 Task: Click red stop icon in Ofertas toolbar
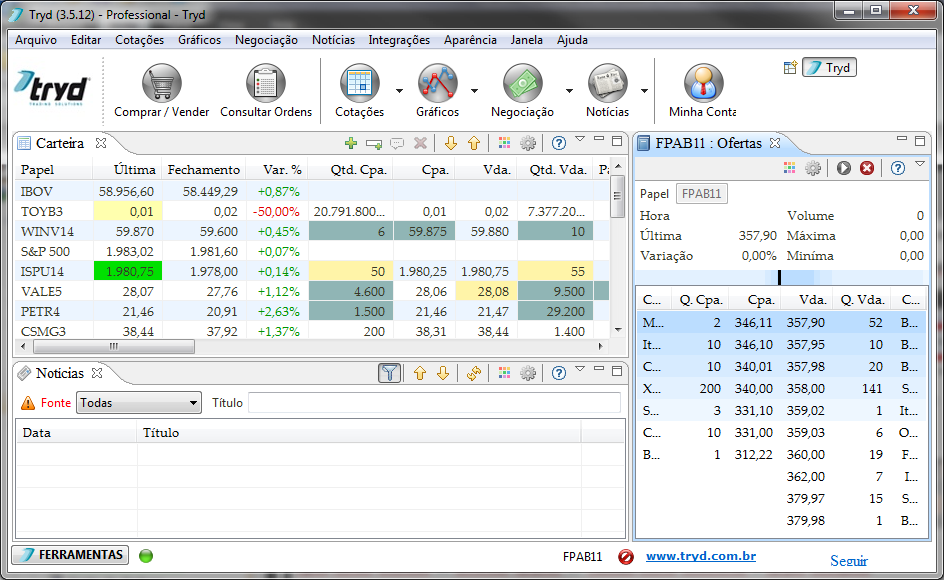point(867,168)
